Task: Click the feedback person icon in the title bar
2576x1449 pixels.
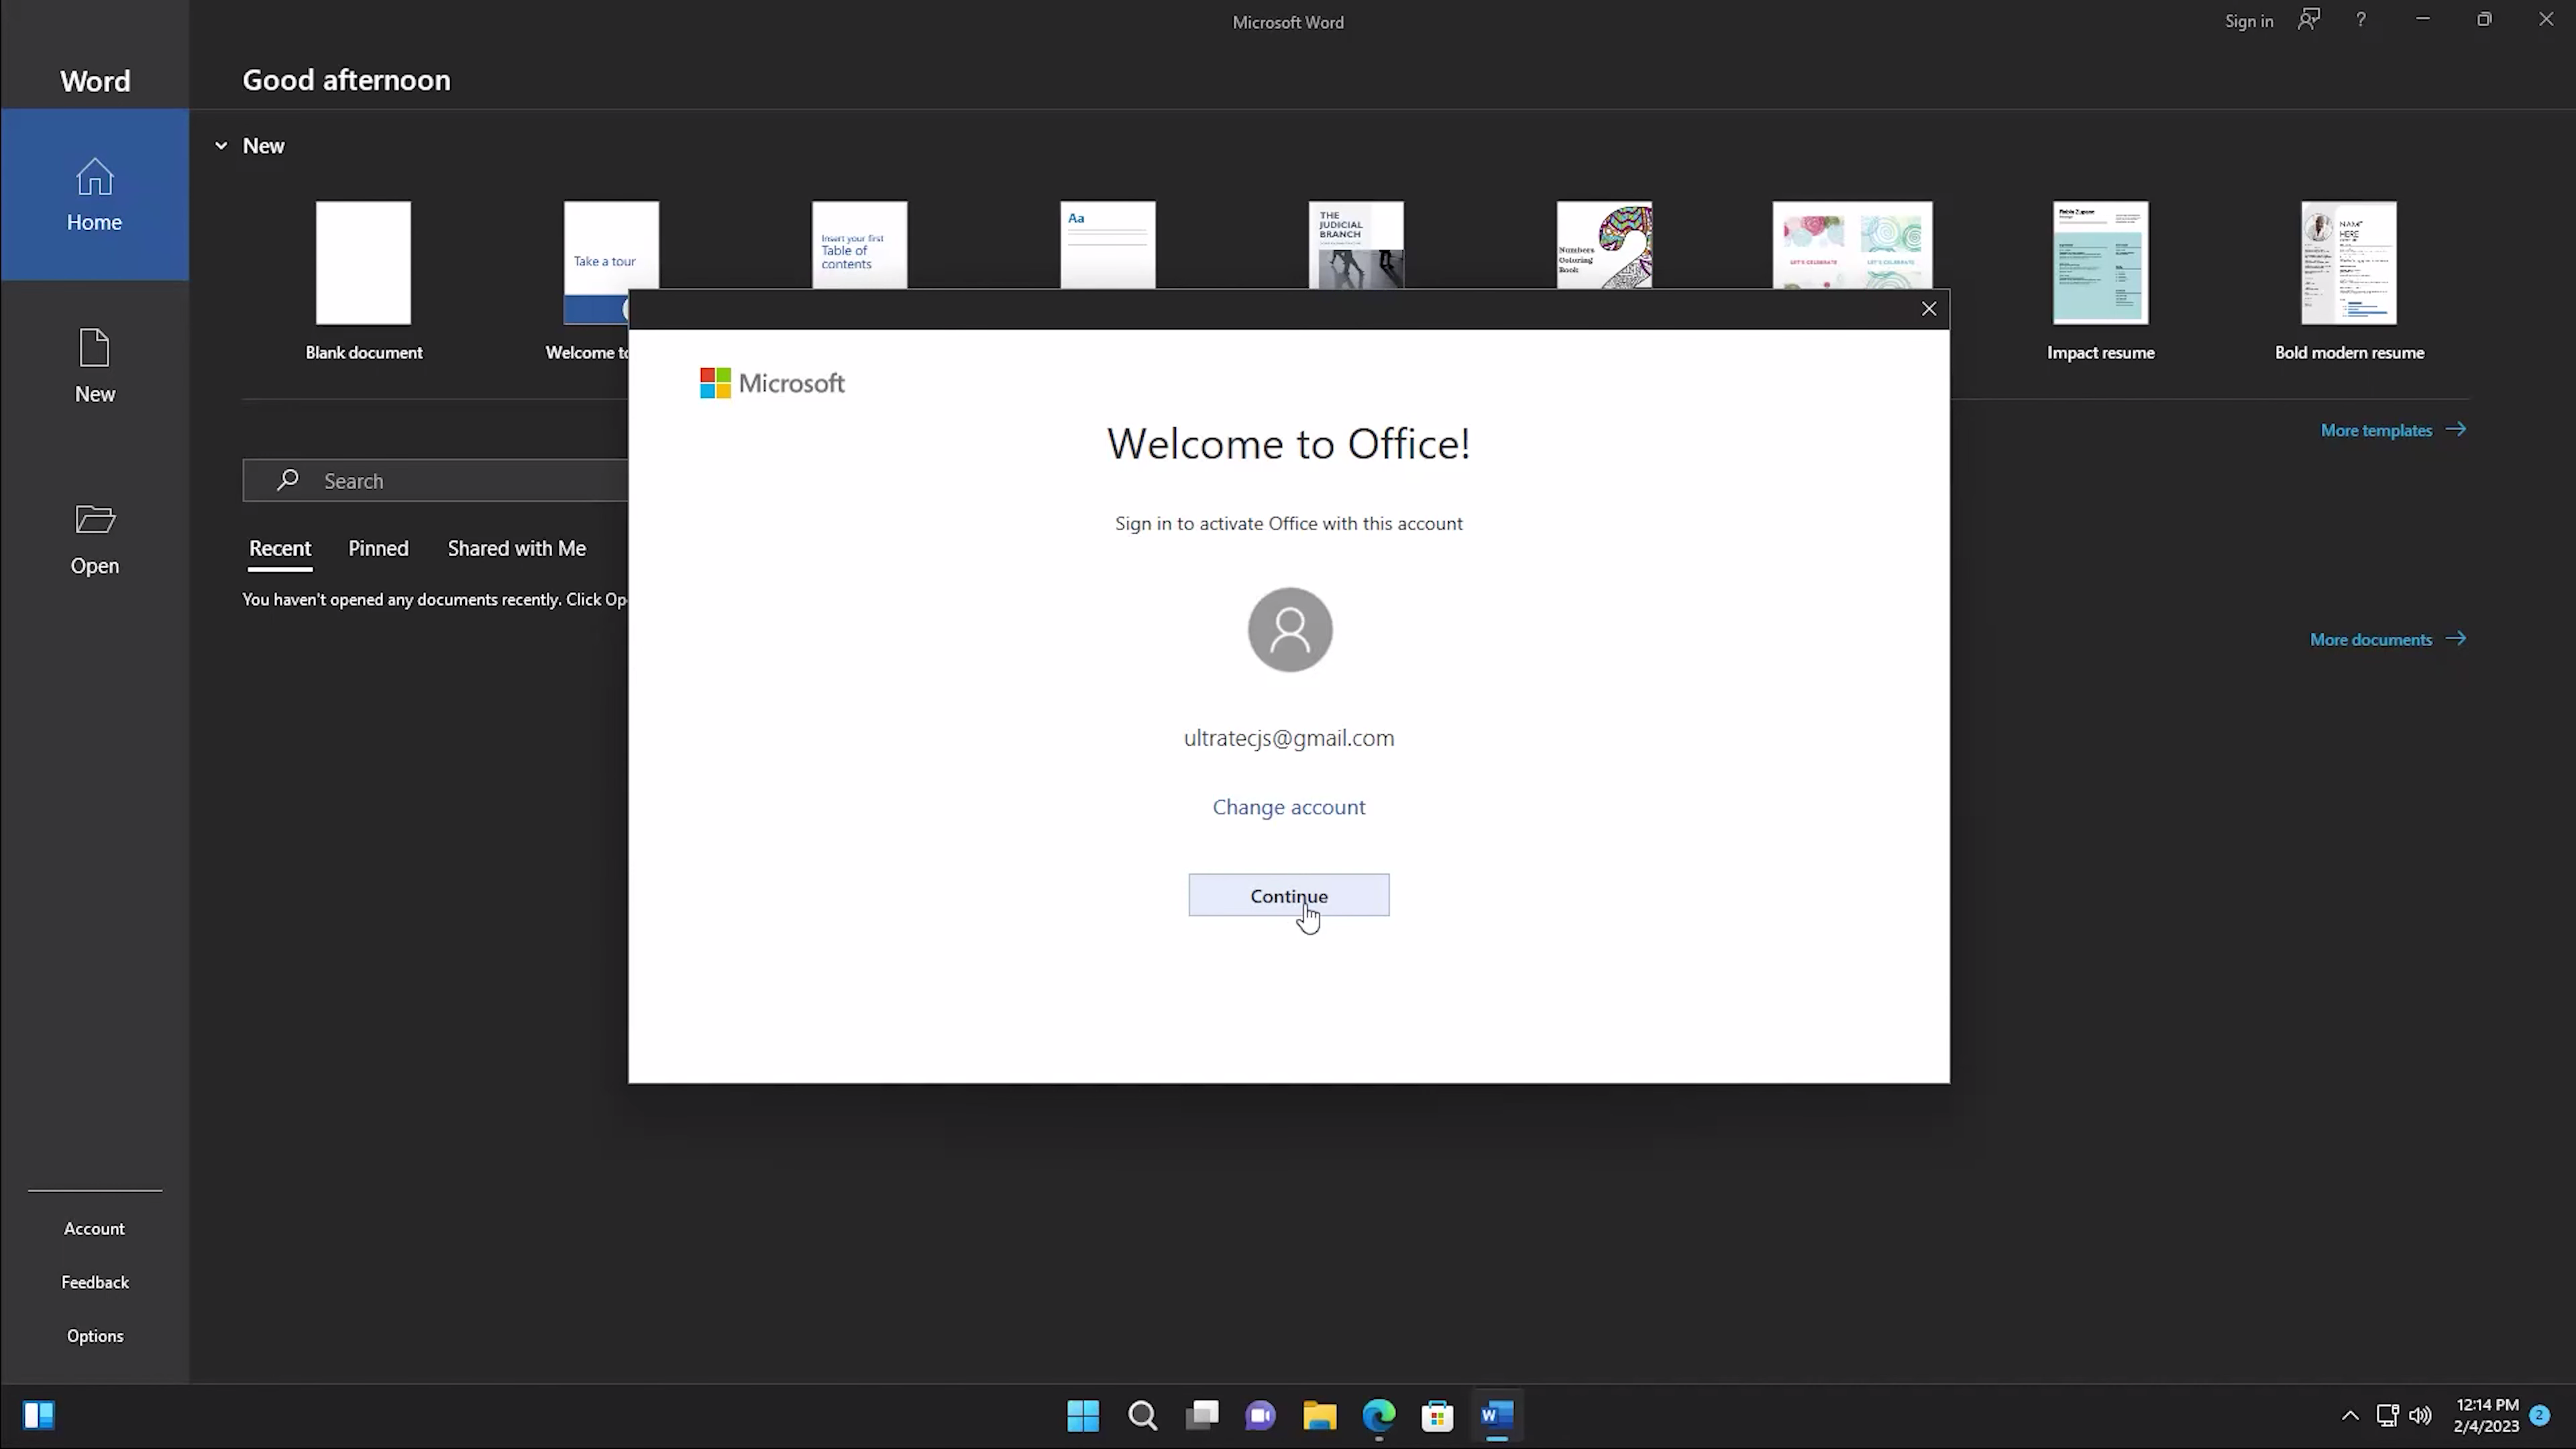Action: click(x=2308, y=20)
